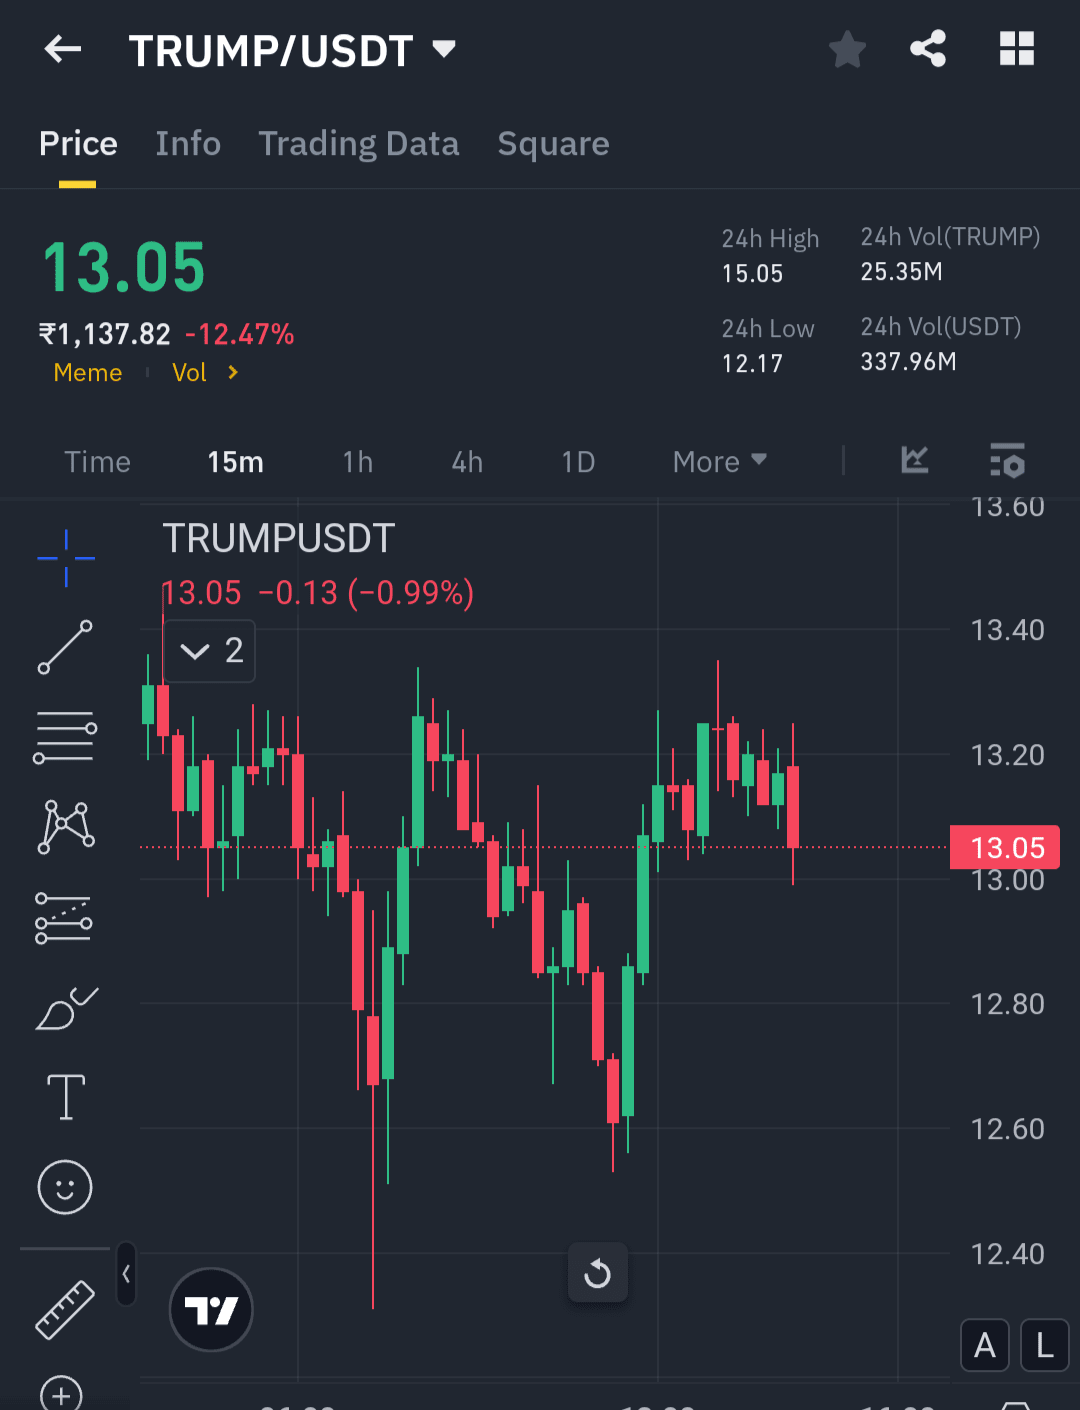Select the brush drawing tool
1080x1410 pixels.
[x=66, y=1008]
